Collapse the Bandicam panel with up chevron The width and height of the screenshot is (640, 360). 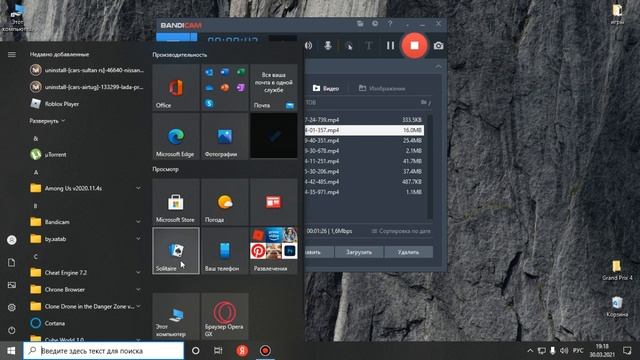[x=438, y=67]
